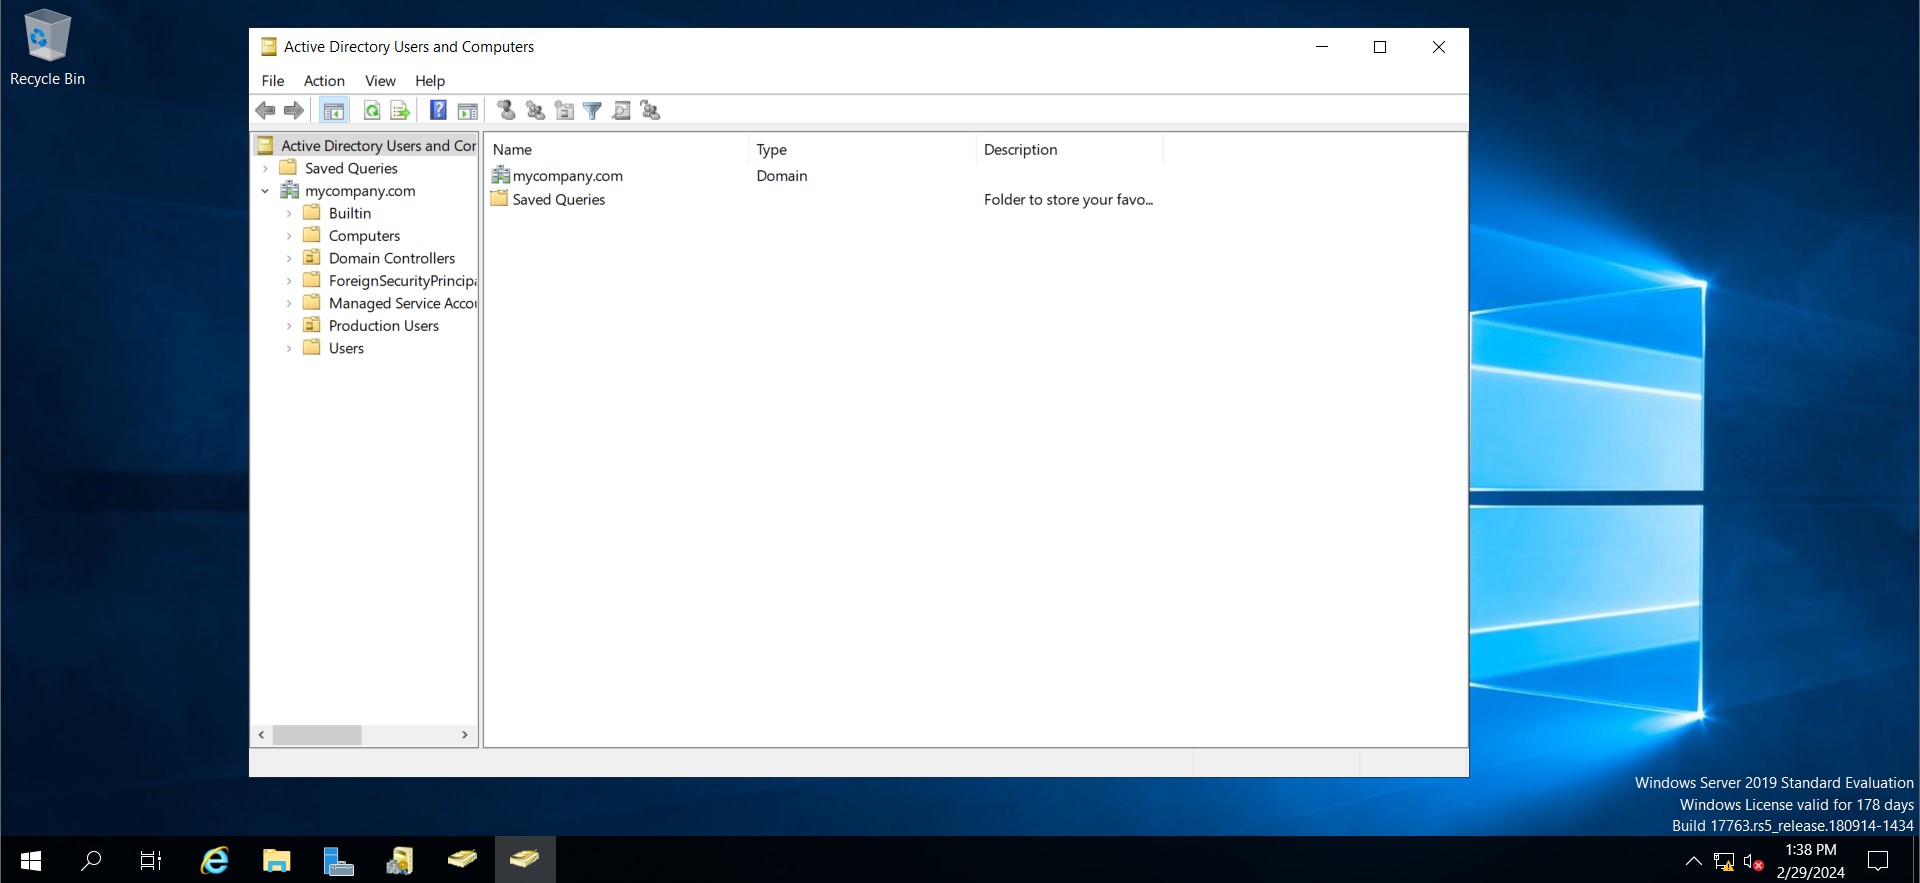Click the tree pane horizontal scrollbar right arrow
Screen dimensions: 1920x883
[464, 735]
